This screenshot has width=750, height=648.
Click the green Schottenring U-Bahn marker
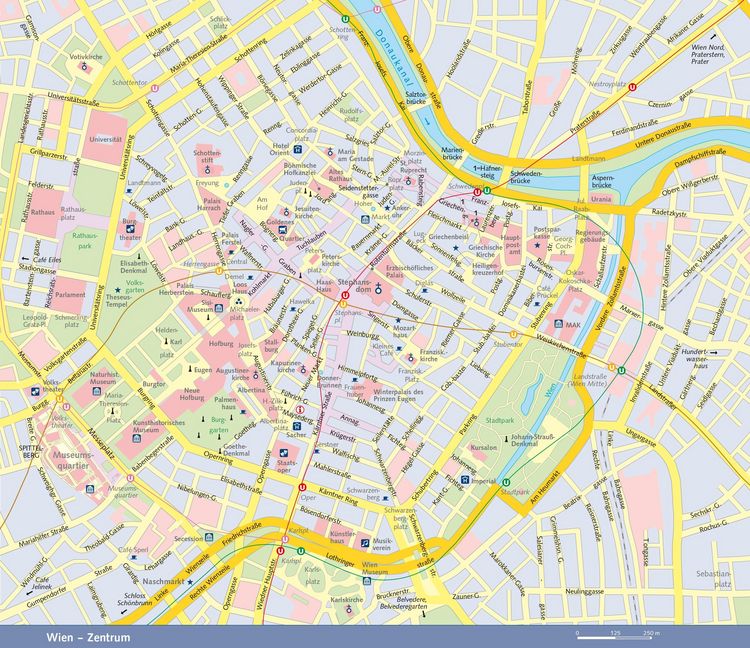345,19
